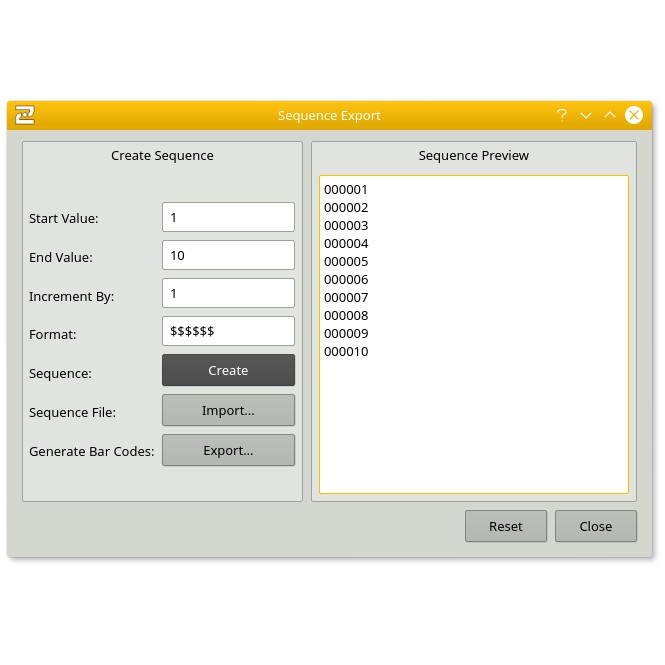Click empty area of the Sequence Preview box
The image size is (665, 665).
[x=473, y=430]
